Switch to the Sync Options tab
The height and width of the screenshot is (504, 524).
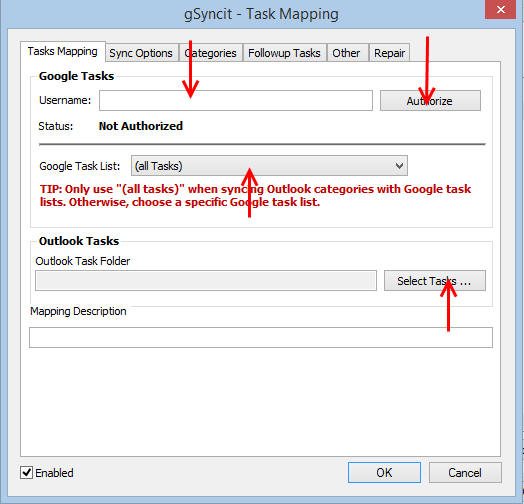(x=141, y=53)
